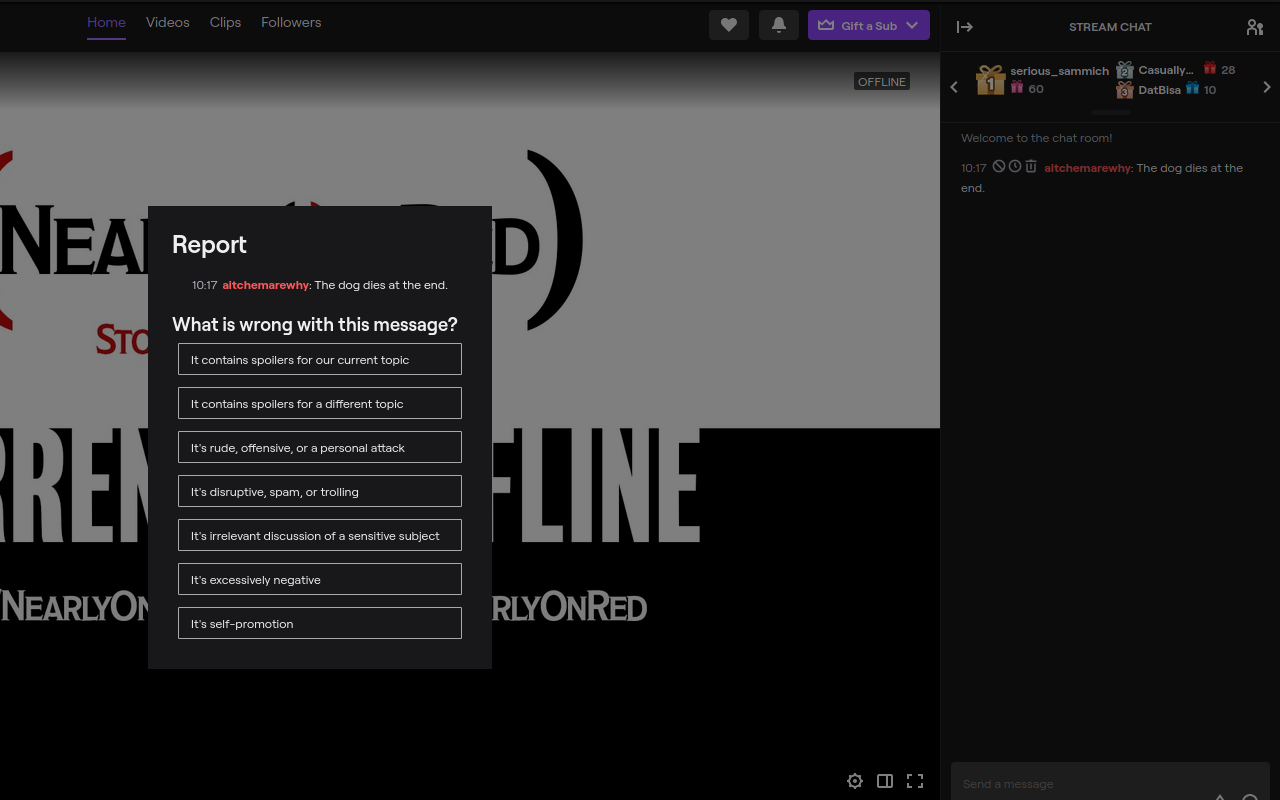
Task: Click the 10:17 timestamp in stream chat
Action: tap(974, 168)
